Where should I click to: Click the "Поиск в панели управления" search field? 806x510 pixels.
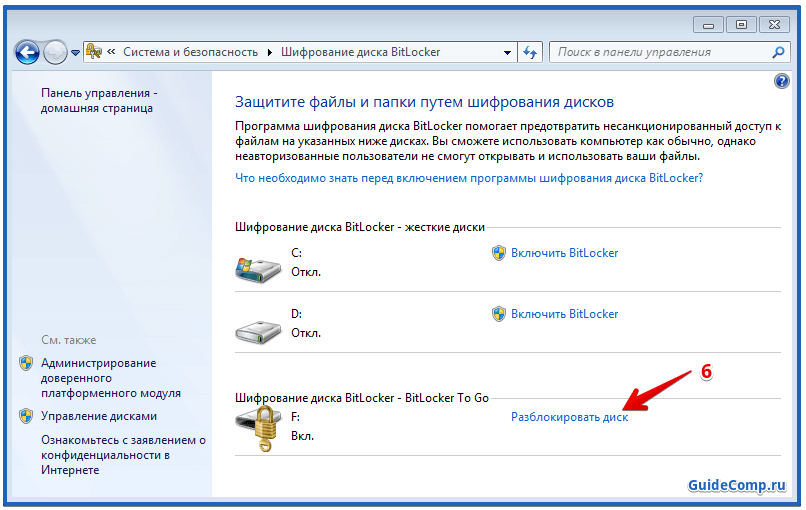coord(660,52)
